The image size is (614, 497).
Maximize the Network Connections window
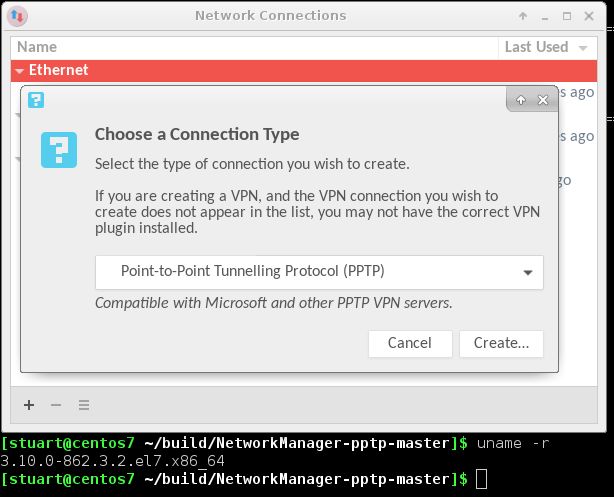coord(567,16)
